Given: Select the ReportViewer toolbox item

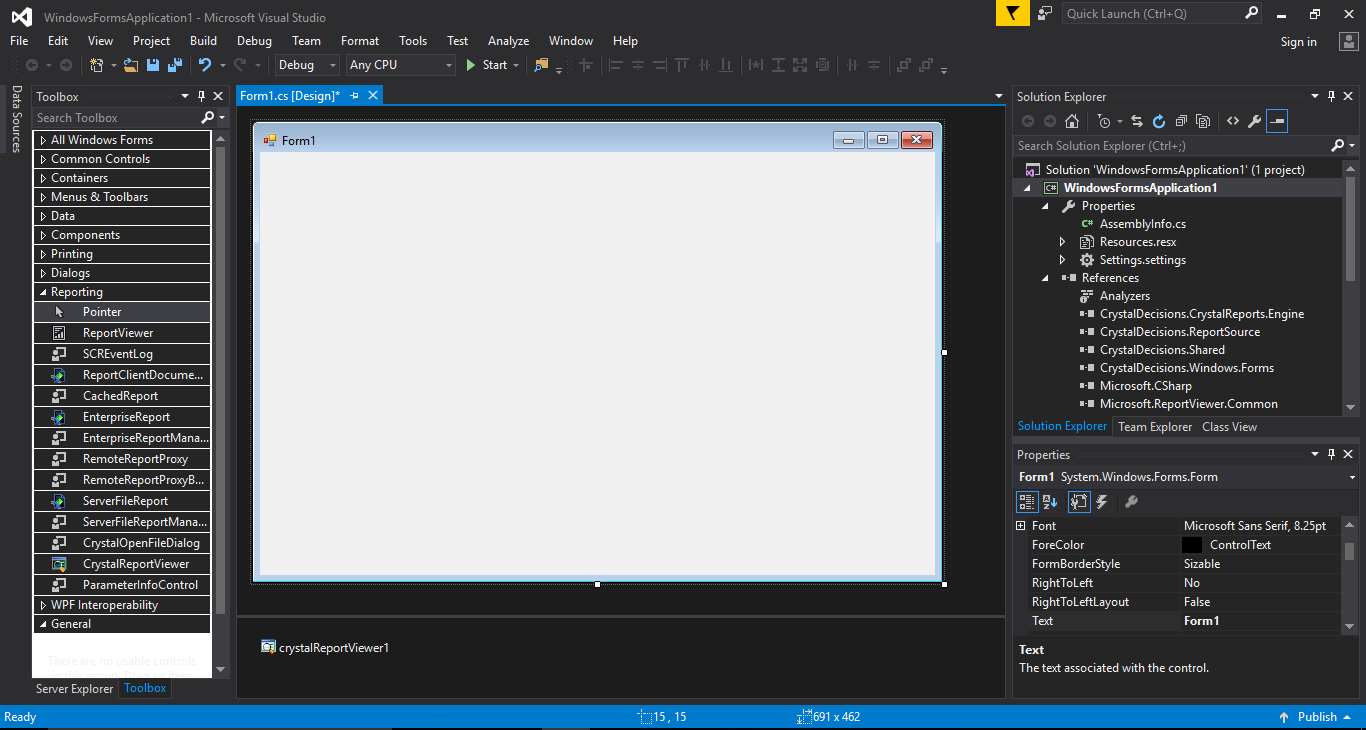Looking at the screenshot, I should pyautogui.click(x=122, y=333).
